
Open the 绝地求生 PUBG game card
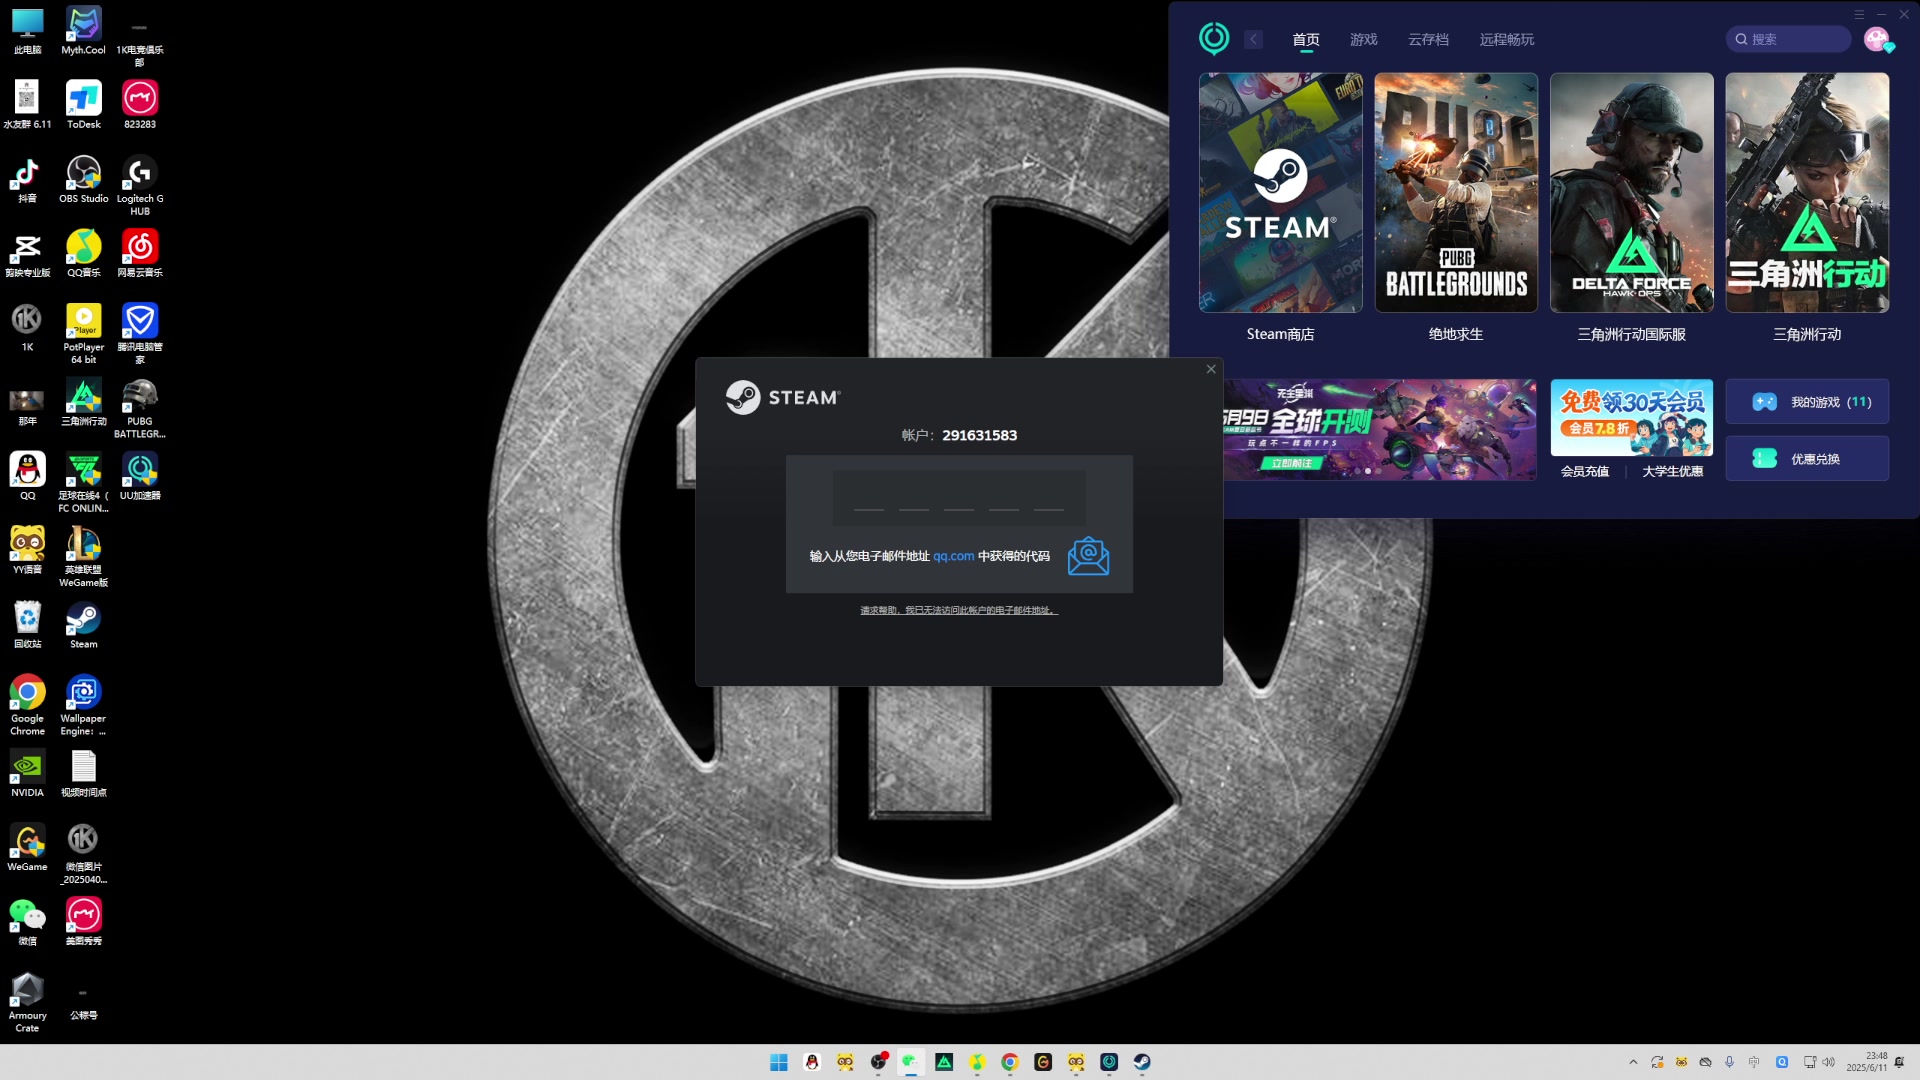tap(1456, 192)
